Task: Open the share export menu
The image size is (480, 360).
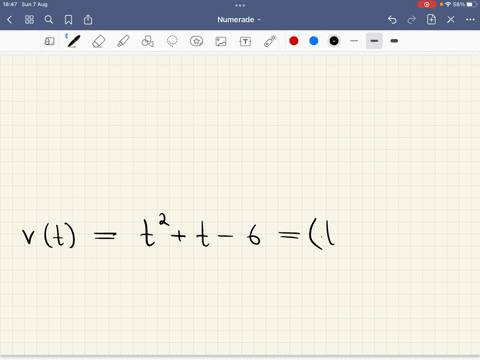Action: coord(88,20)
